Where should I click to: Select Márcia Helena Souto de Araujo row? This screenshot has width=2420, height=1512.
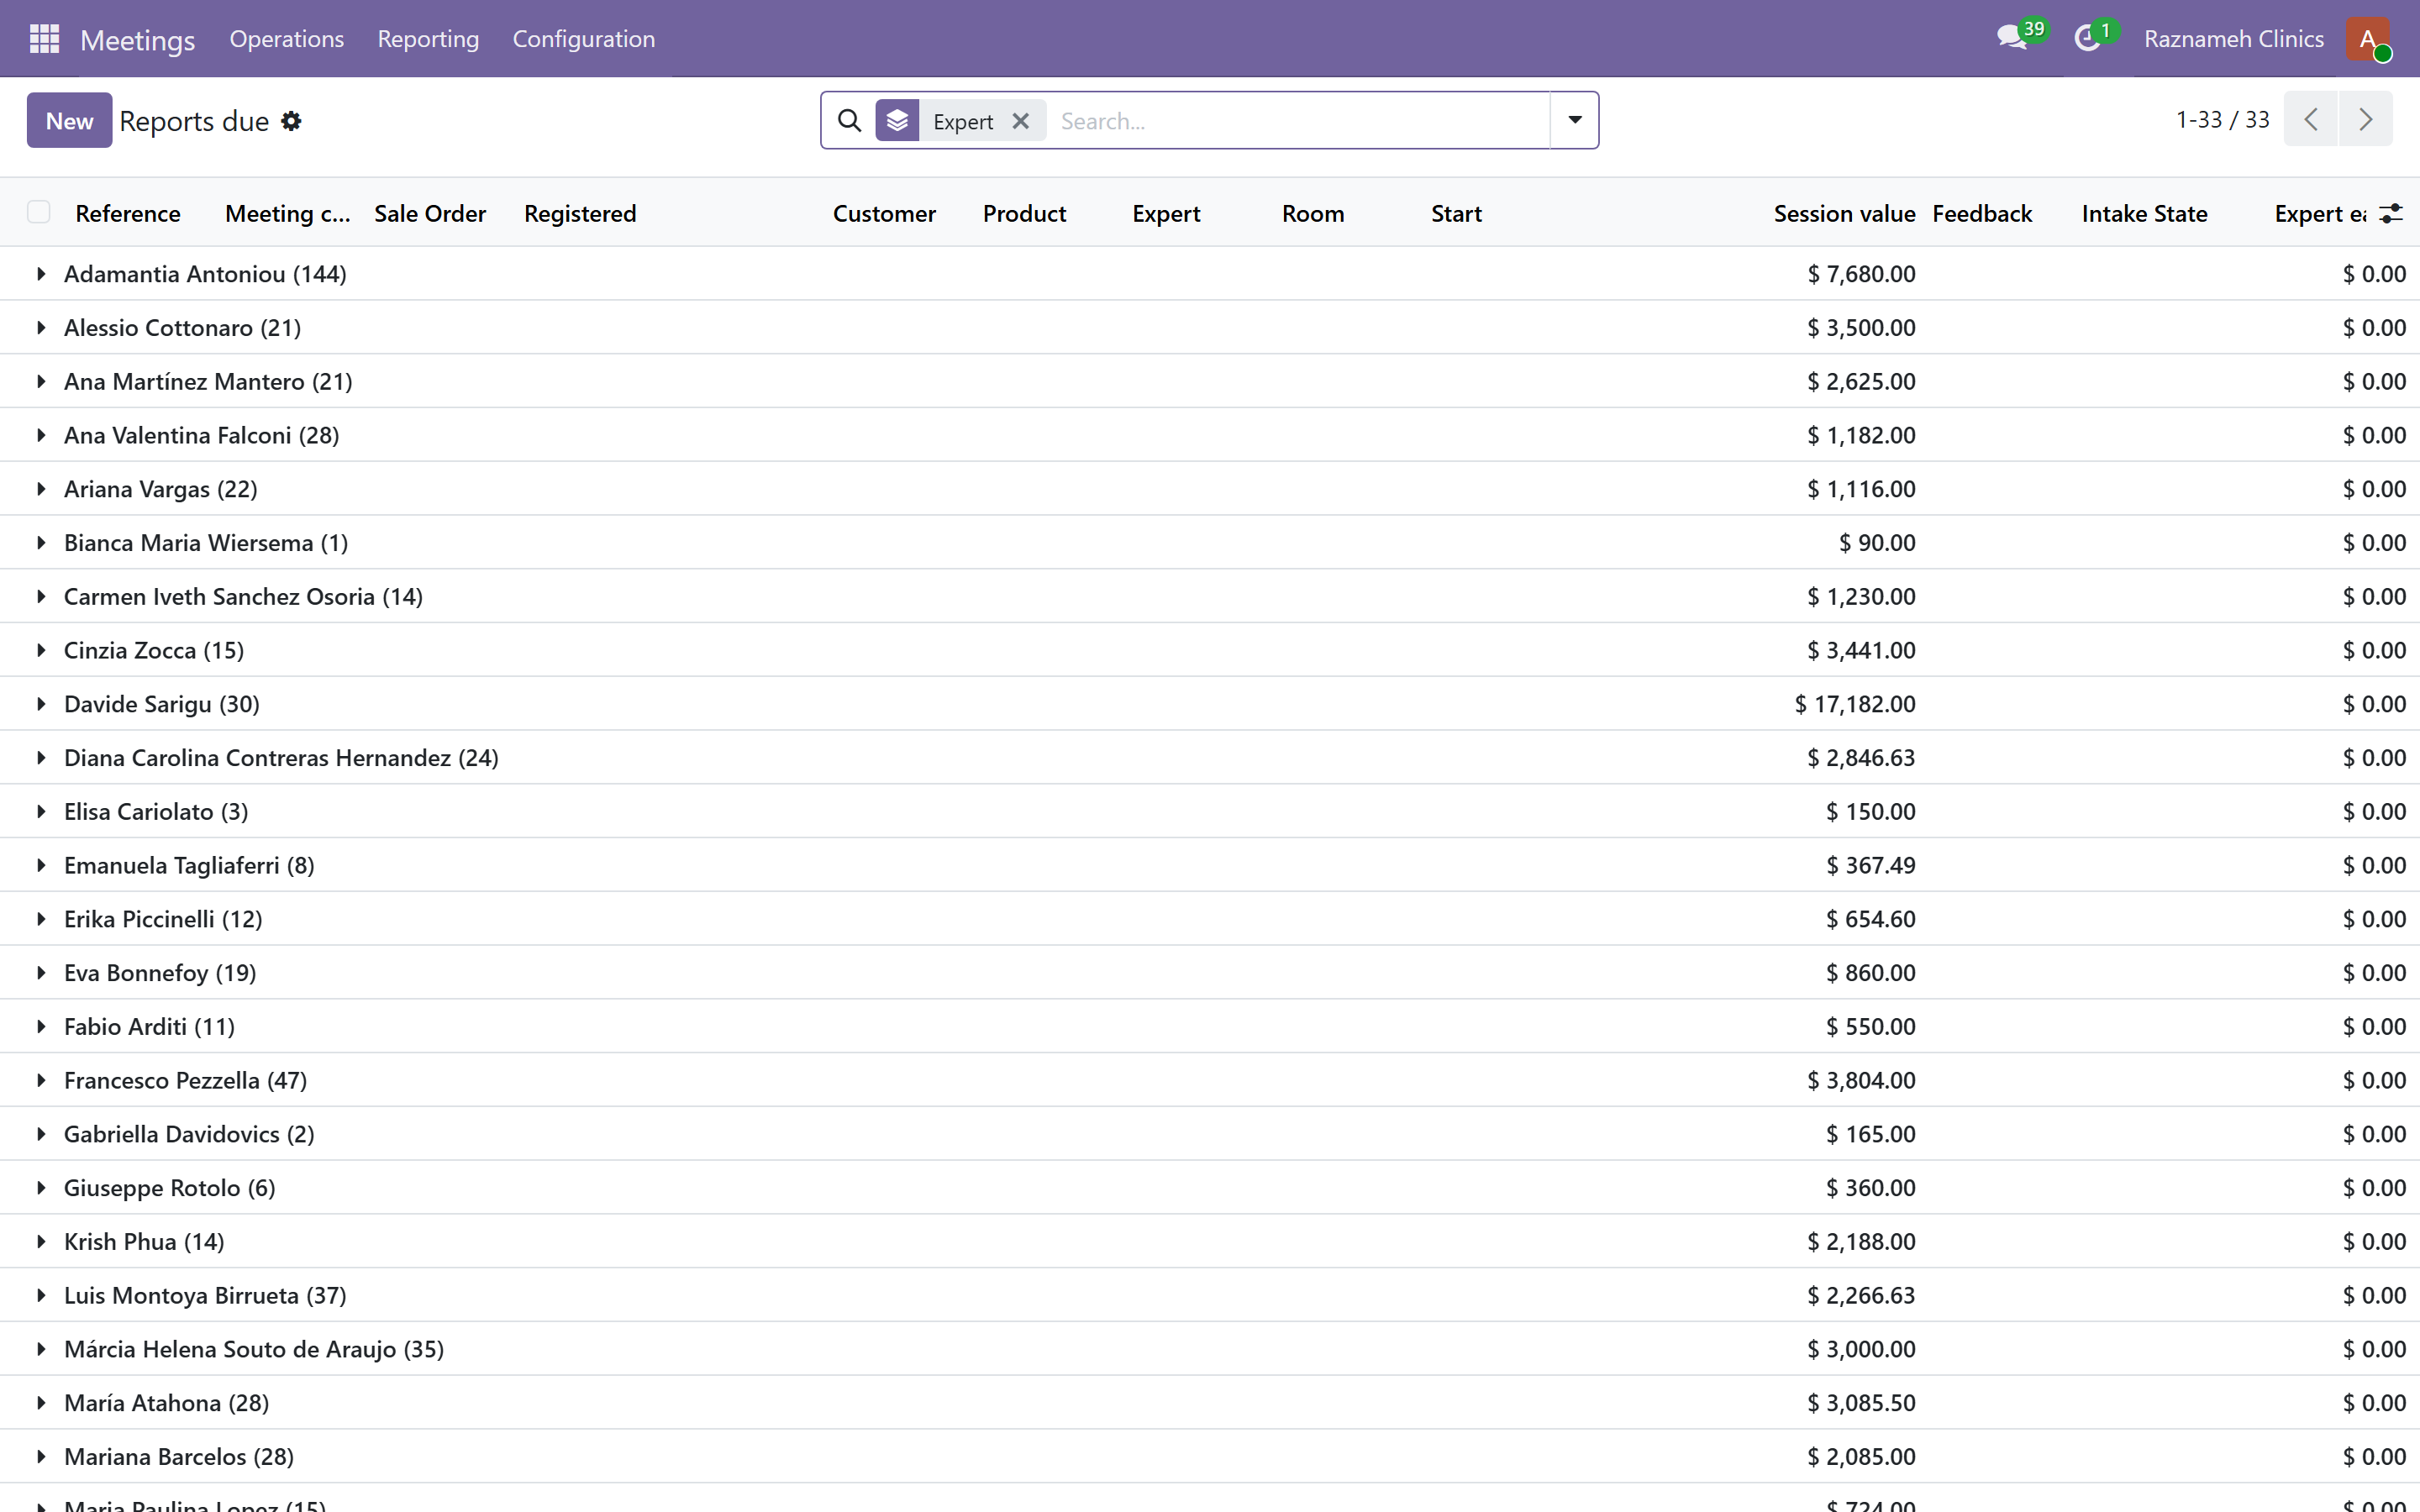(1210, 1349)
